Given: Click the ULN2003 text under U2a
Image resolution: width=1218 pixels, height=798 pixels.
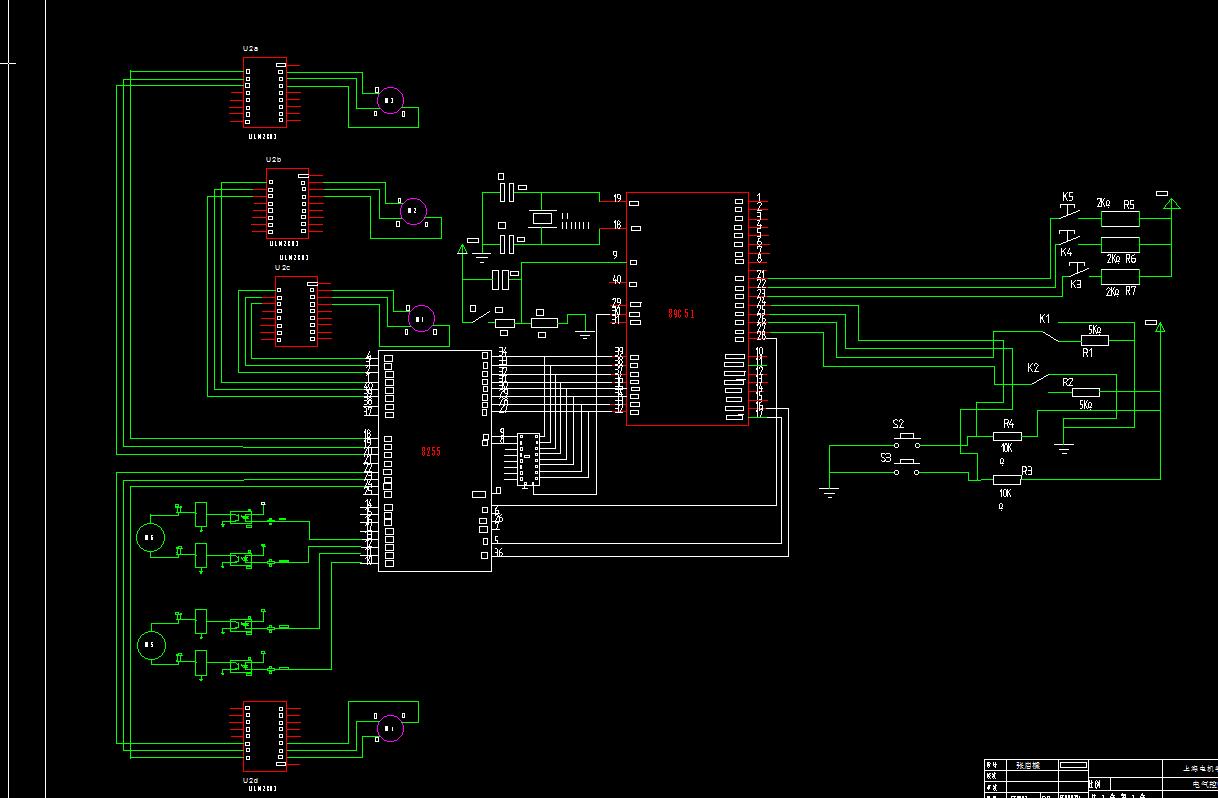Looking at the screenshot, I should click(263, 136).
